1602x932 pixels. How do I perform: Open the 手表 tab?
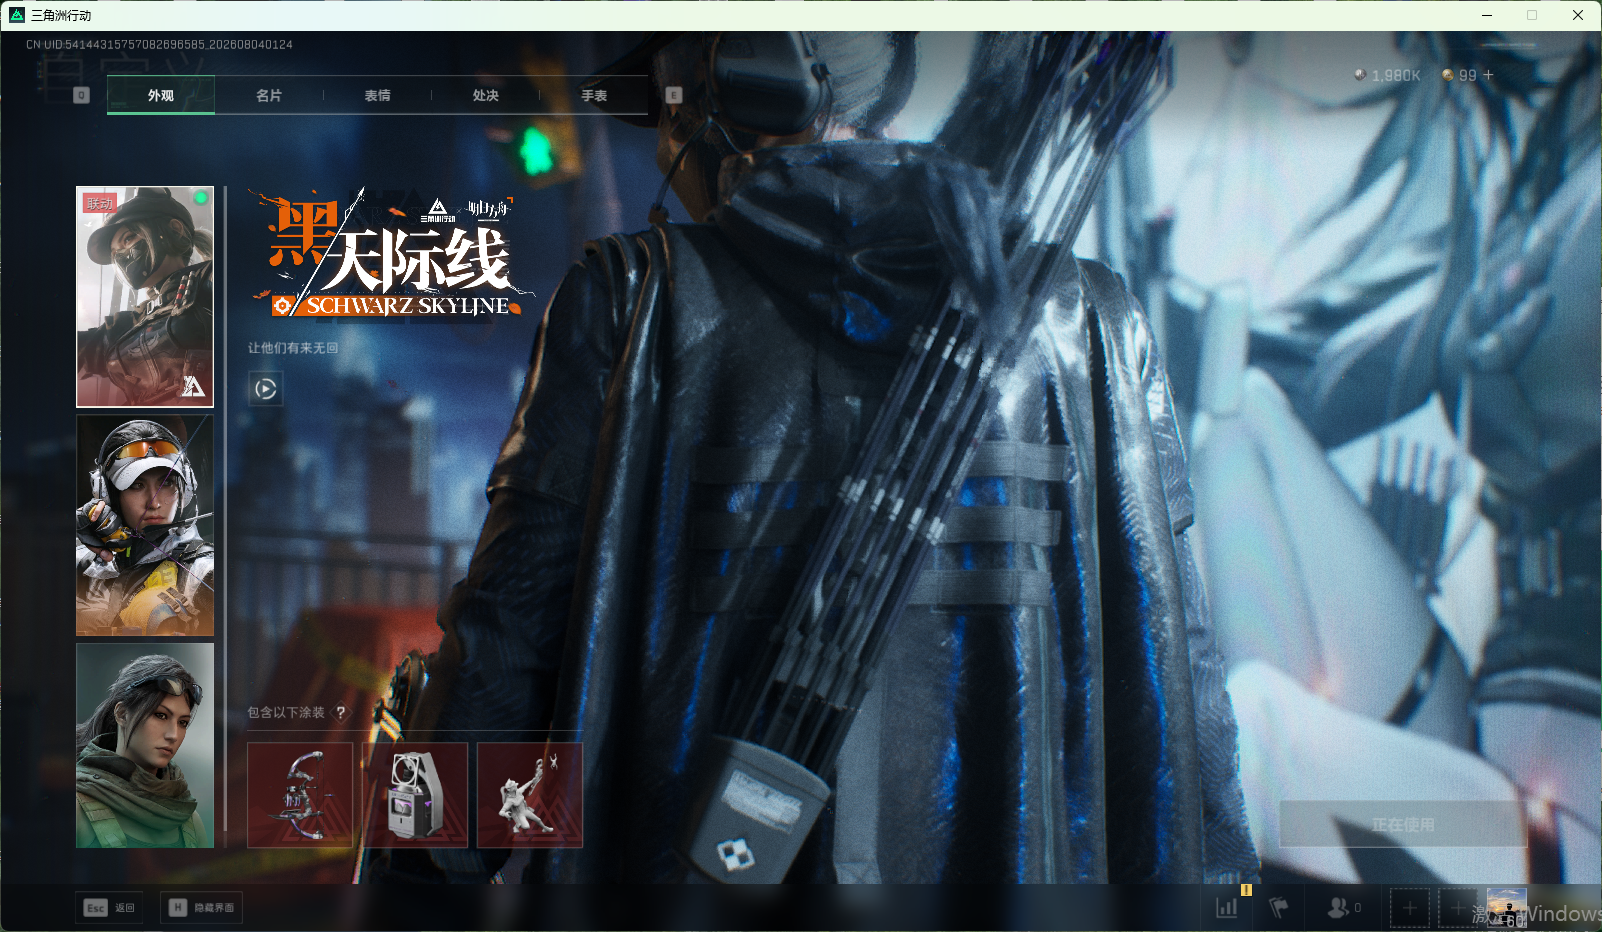point(594,95)
